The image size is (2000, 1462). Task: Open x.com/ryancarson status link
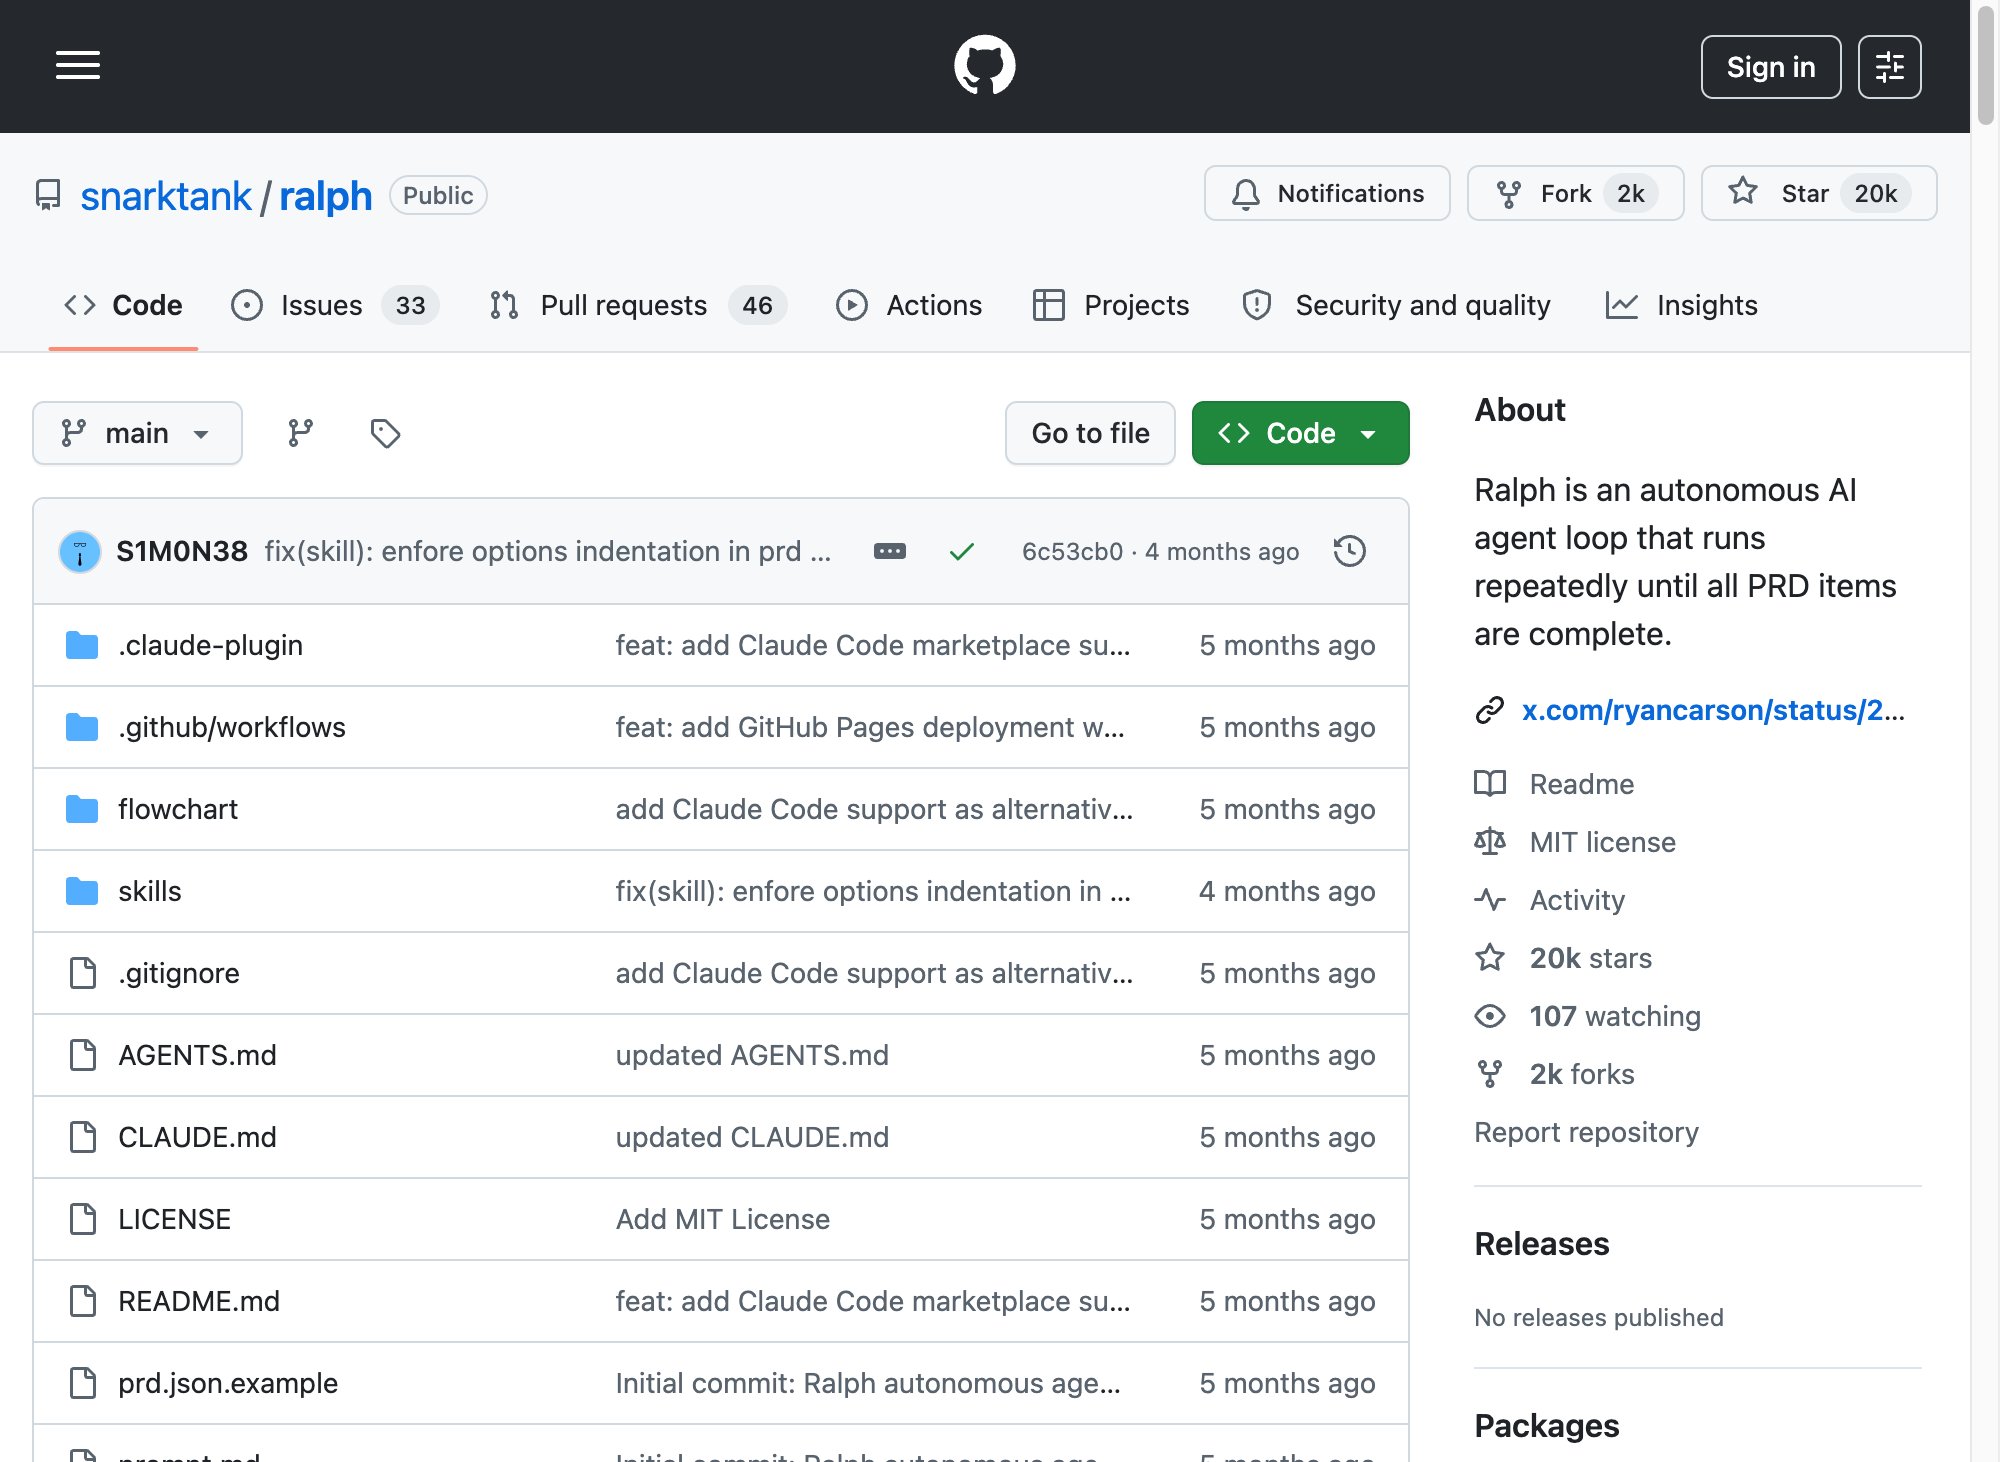pyautogui.click(x=1713, y=710)
